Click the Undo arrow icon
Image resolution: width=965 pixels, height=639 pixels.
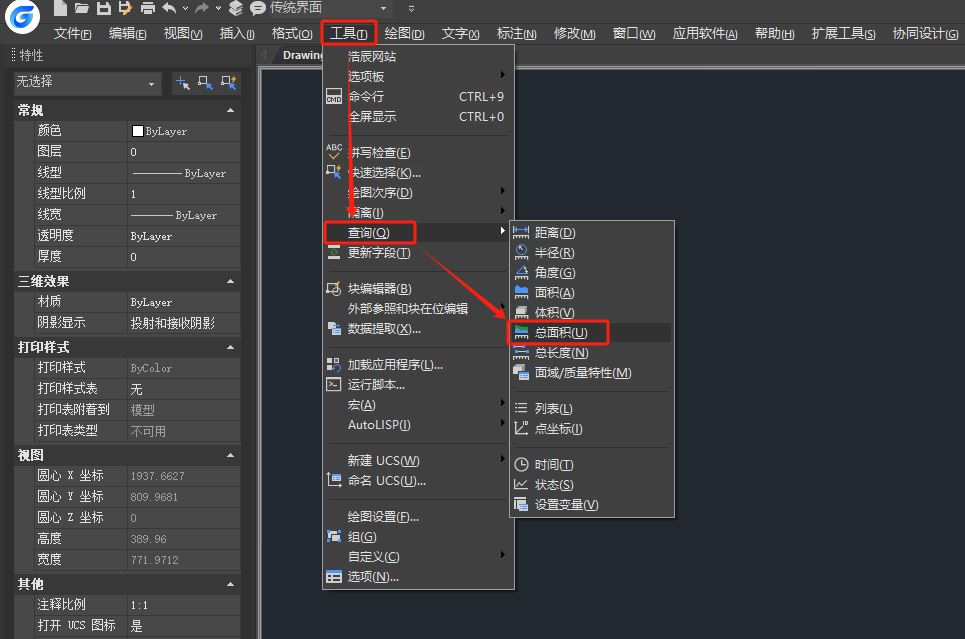tap(170, 8)
